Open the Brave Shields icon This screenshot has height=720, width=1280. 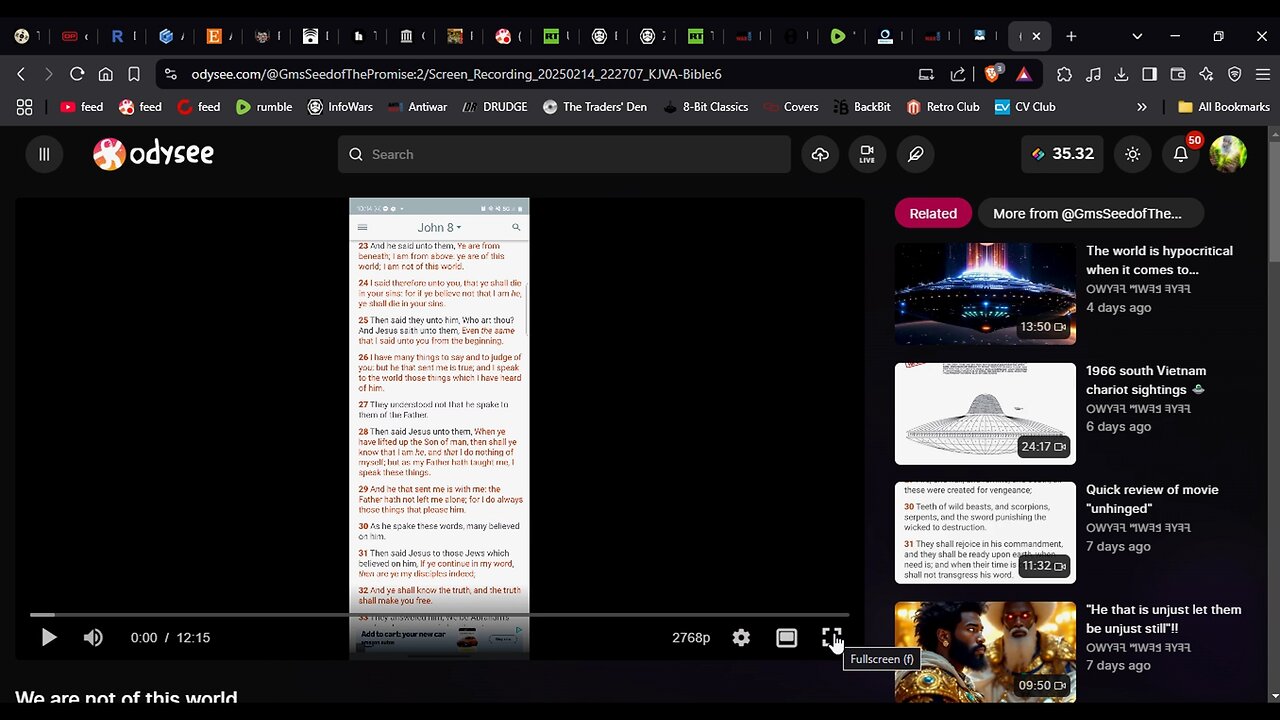coord(993,74)
